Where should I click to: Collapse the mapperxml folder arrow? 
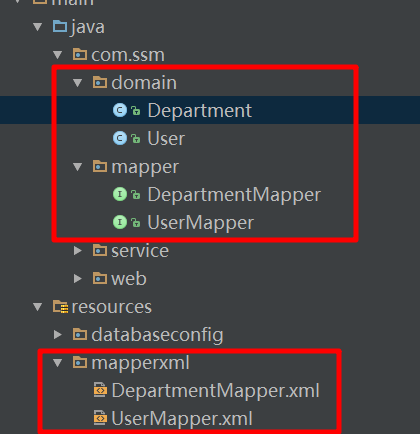coord(58,363)
